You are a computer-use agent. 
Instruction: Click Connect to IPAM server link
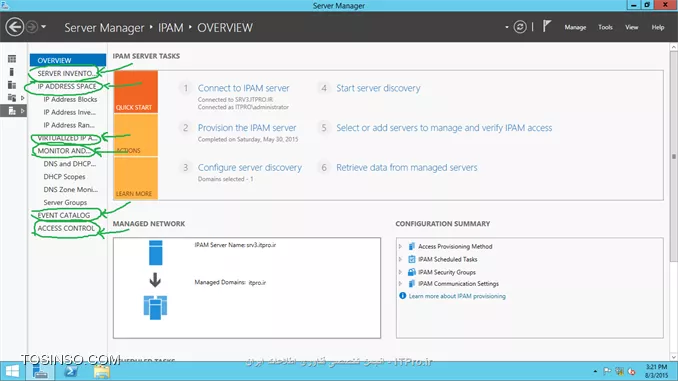click(x=243, y=88)
